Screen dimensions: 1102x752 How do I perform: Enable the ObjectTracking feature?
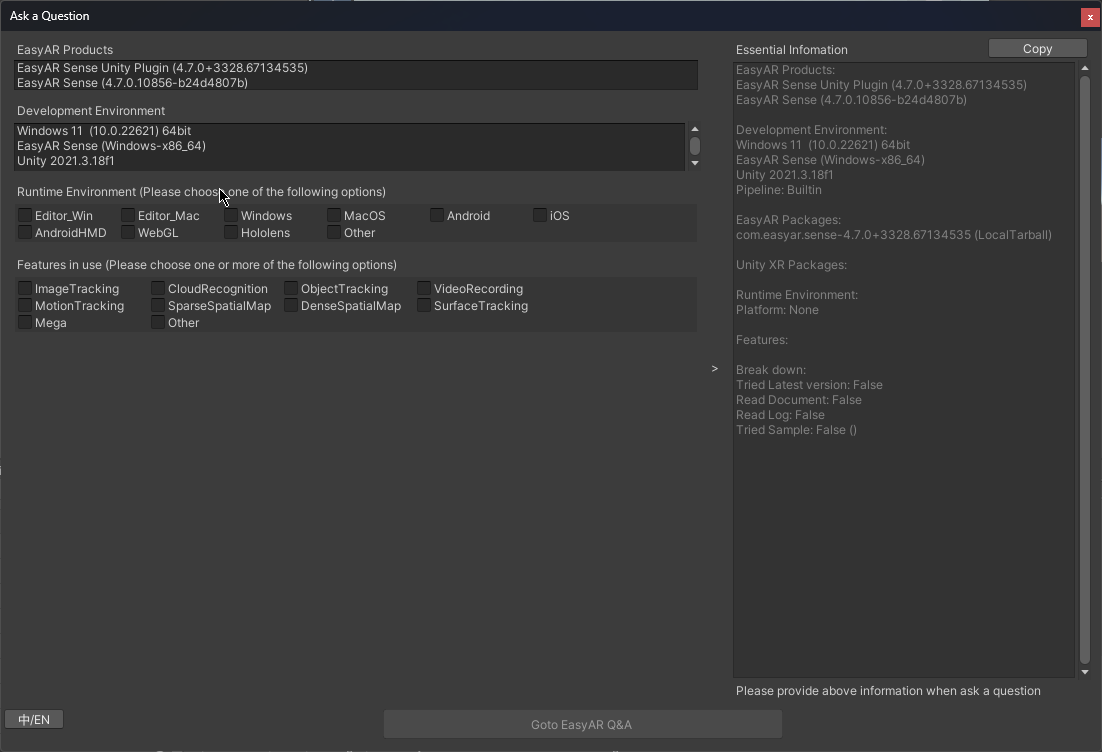pos(291,289)
